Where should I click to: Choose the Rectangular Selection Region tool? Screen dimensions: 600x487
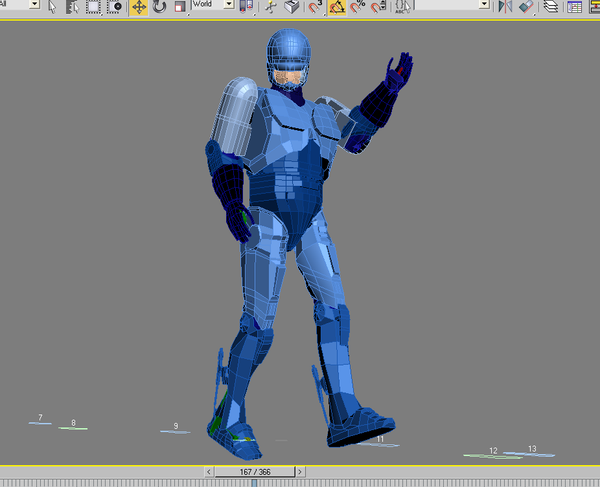(x=92, y=6)
